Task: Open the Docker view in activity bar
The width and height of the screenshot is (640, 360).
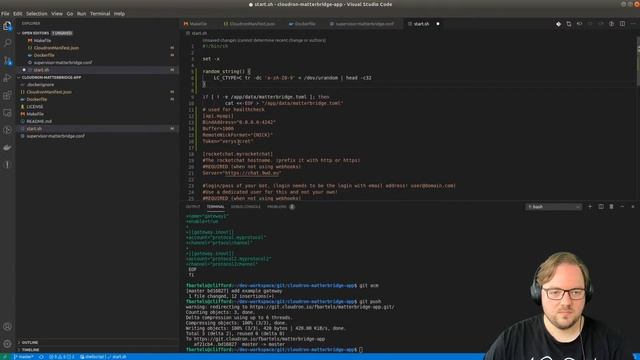Action: (7, 147)
